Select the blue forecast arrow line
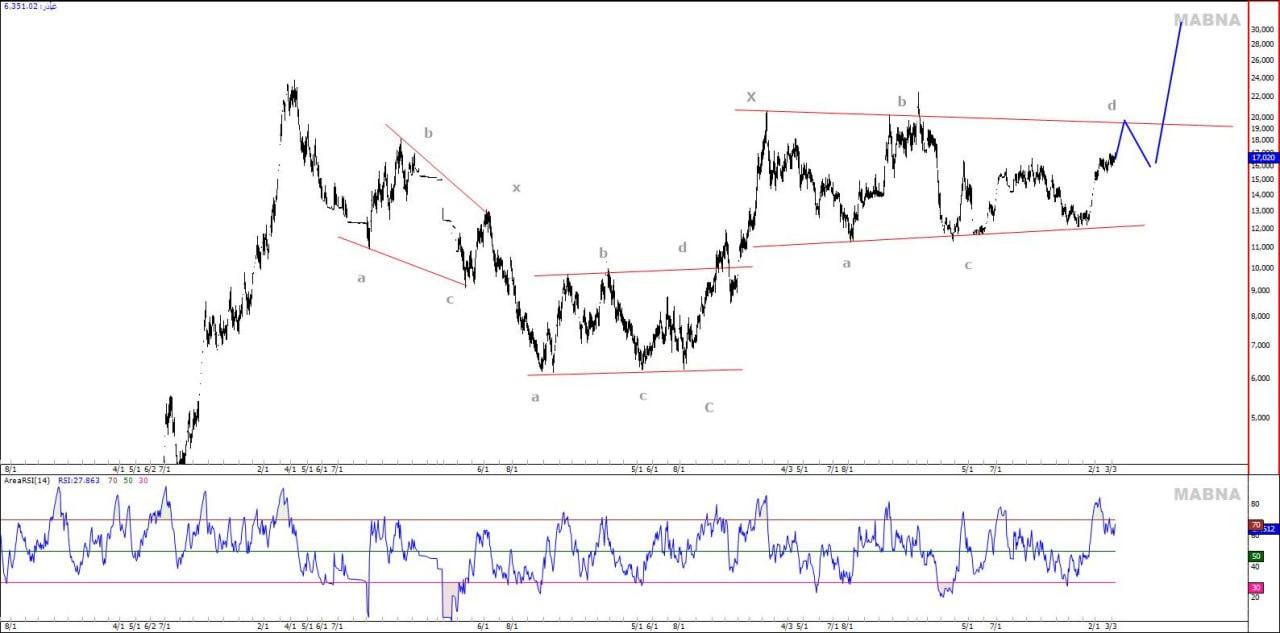 point(1169,88)
